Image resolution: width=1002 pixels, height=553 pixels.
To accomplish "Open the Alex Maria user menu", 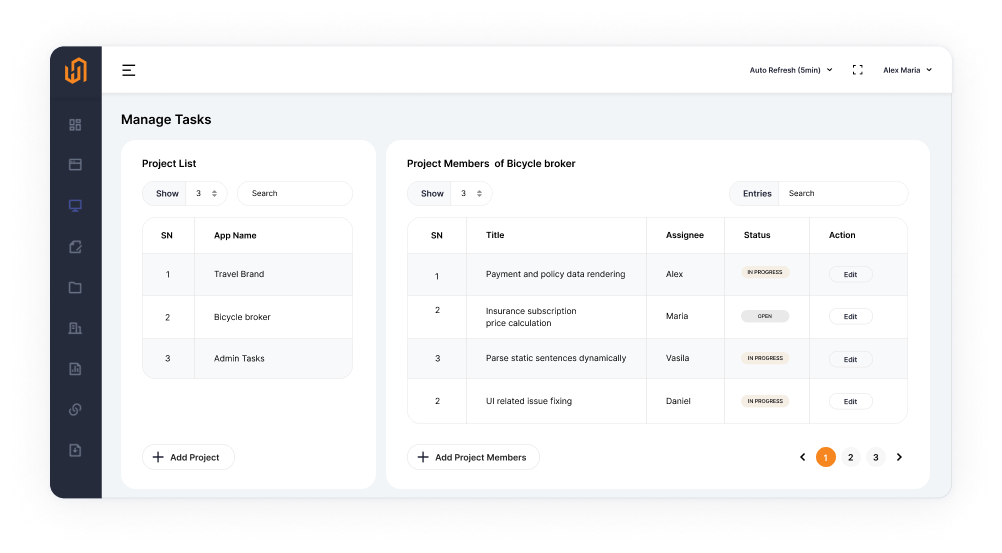I will point(906,70).
